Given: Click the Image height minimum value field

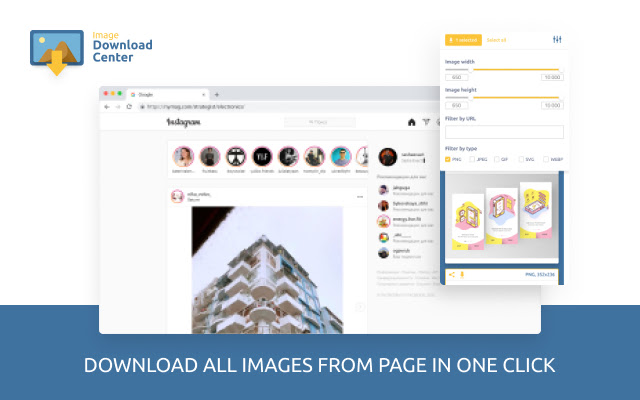Looking at the screenshot, I should (456, 105).
